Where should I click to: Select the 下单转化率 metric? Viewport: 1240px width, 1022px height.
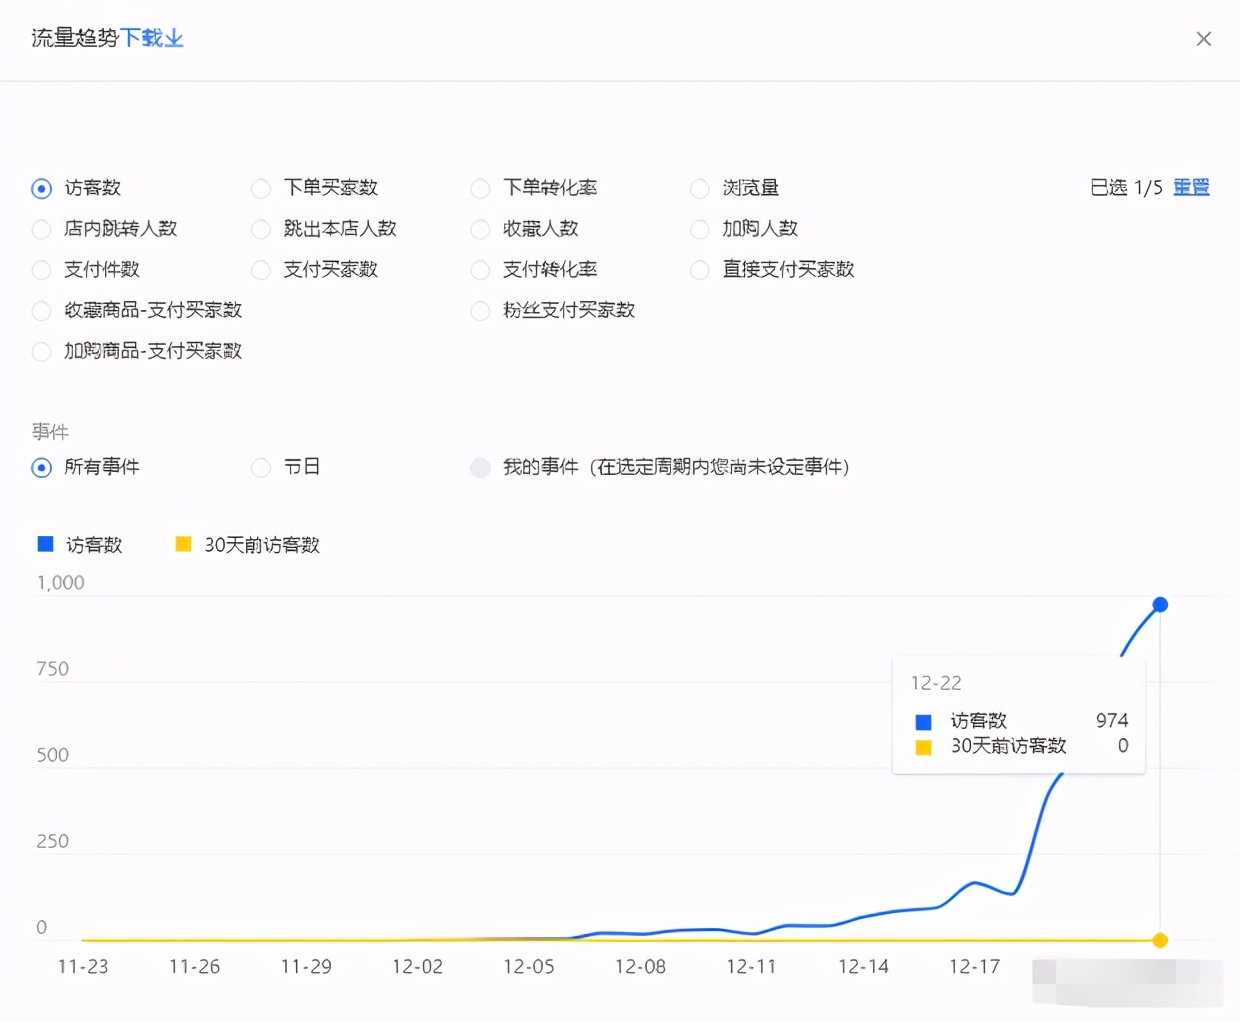pos(480,188)
